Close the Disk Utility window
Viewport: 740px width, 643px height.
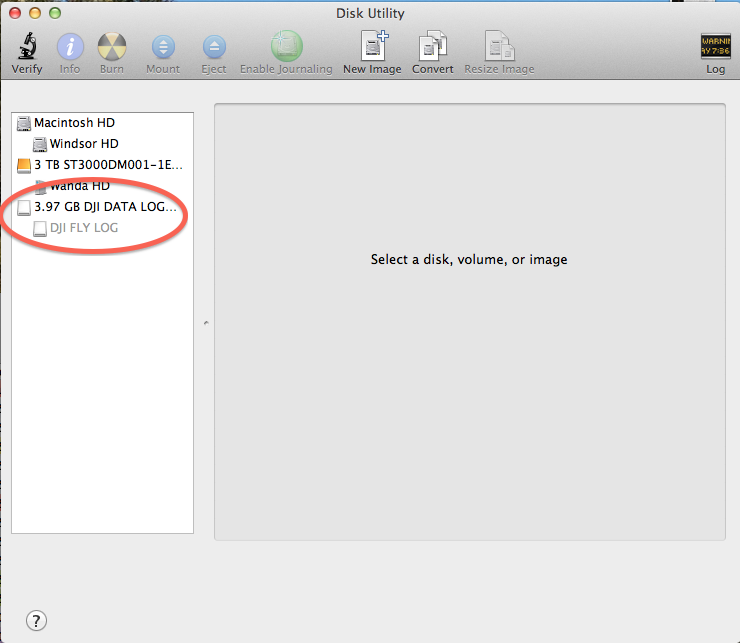tap(15, 13)
